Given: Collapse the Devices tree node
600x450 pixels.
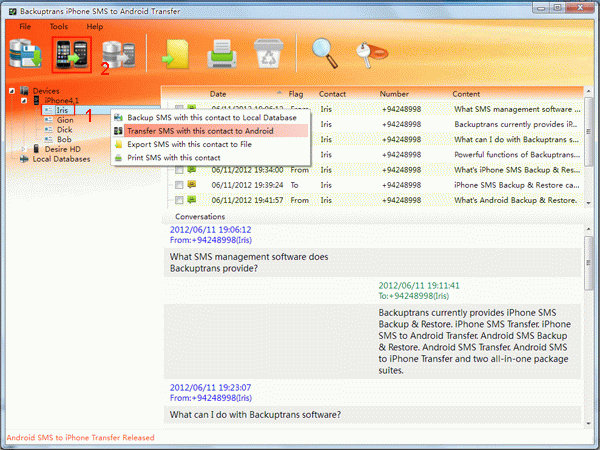Looking at the screenshot, I should 11,91.
